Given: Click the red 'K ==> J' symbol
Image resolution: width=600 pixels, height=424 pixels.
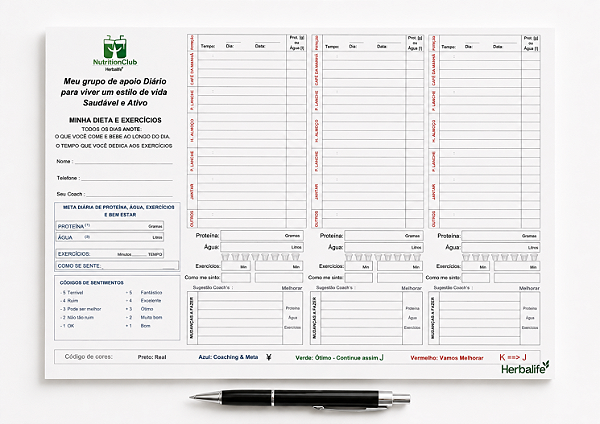Looking at the screenshot, I should (x=513, y=357).
